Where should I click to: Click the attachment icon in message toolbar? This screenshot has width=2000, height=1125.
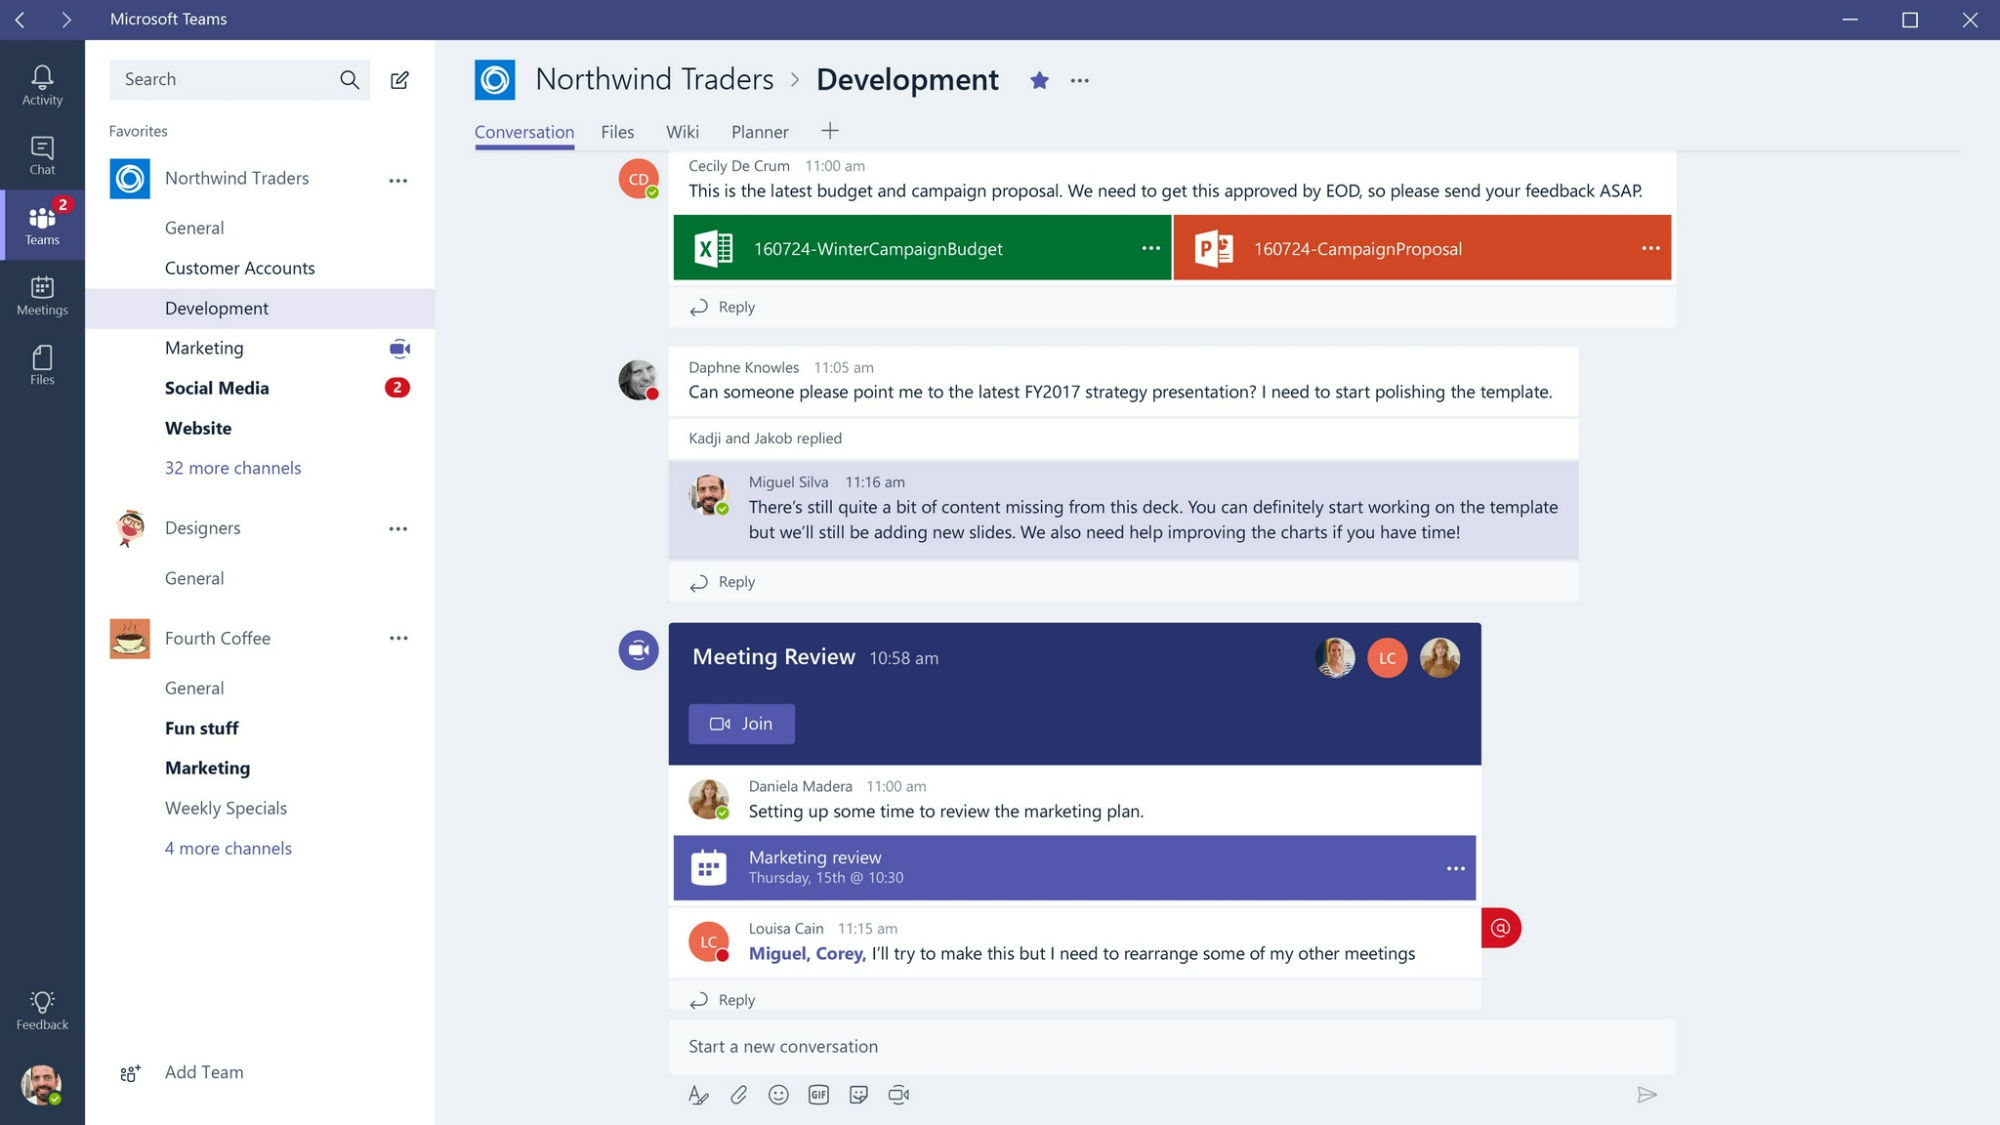point(739,1095)
